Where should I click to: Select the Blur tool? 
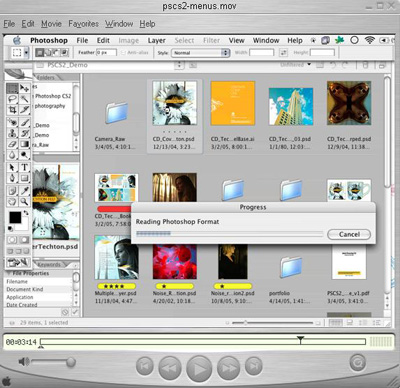[12, 155]
